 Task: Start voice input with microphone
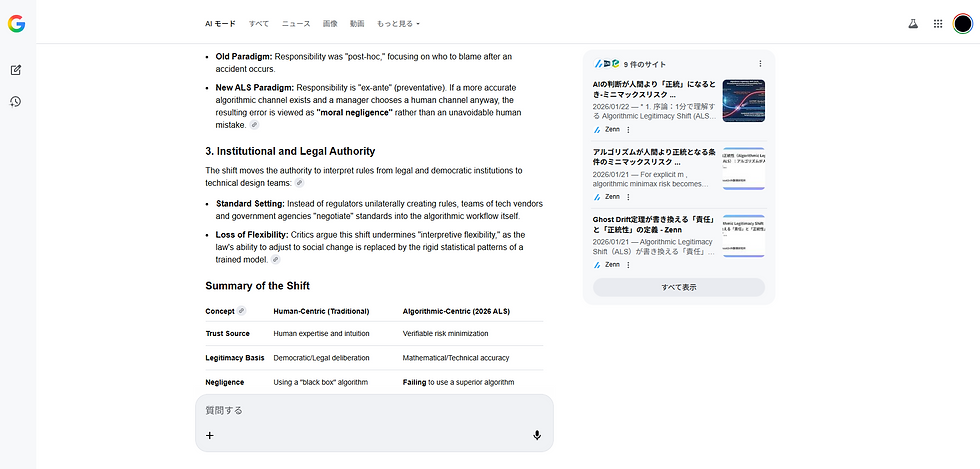(537, 435)
